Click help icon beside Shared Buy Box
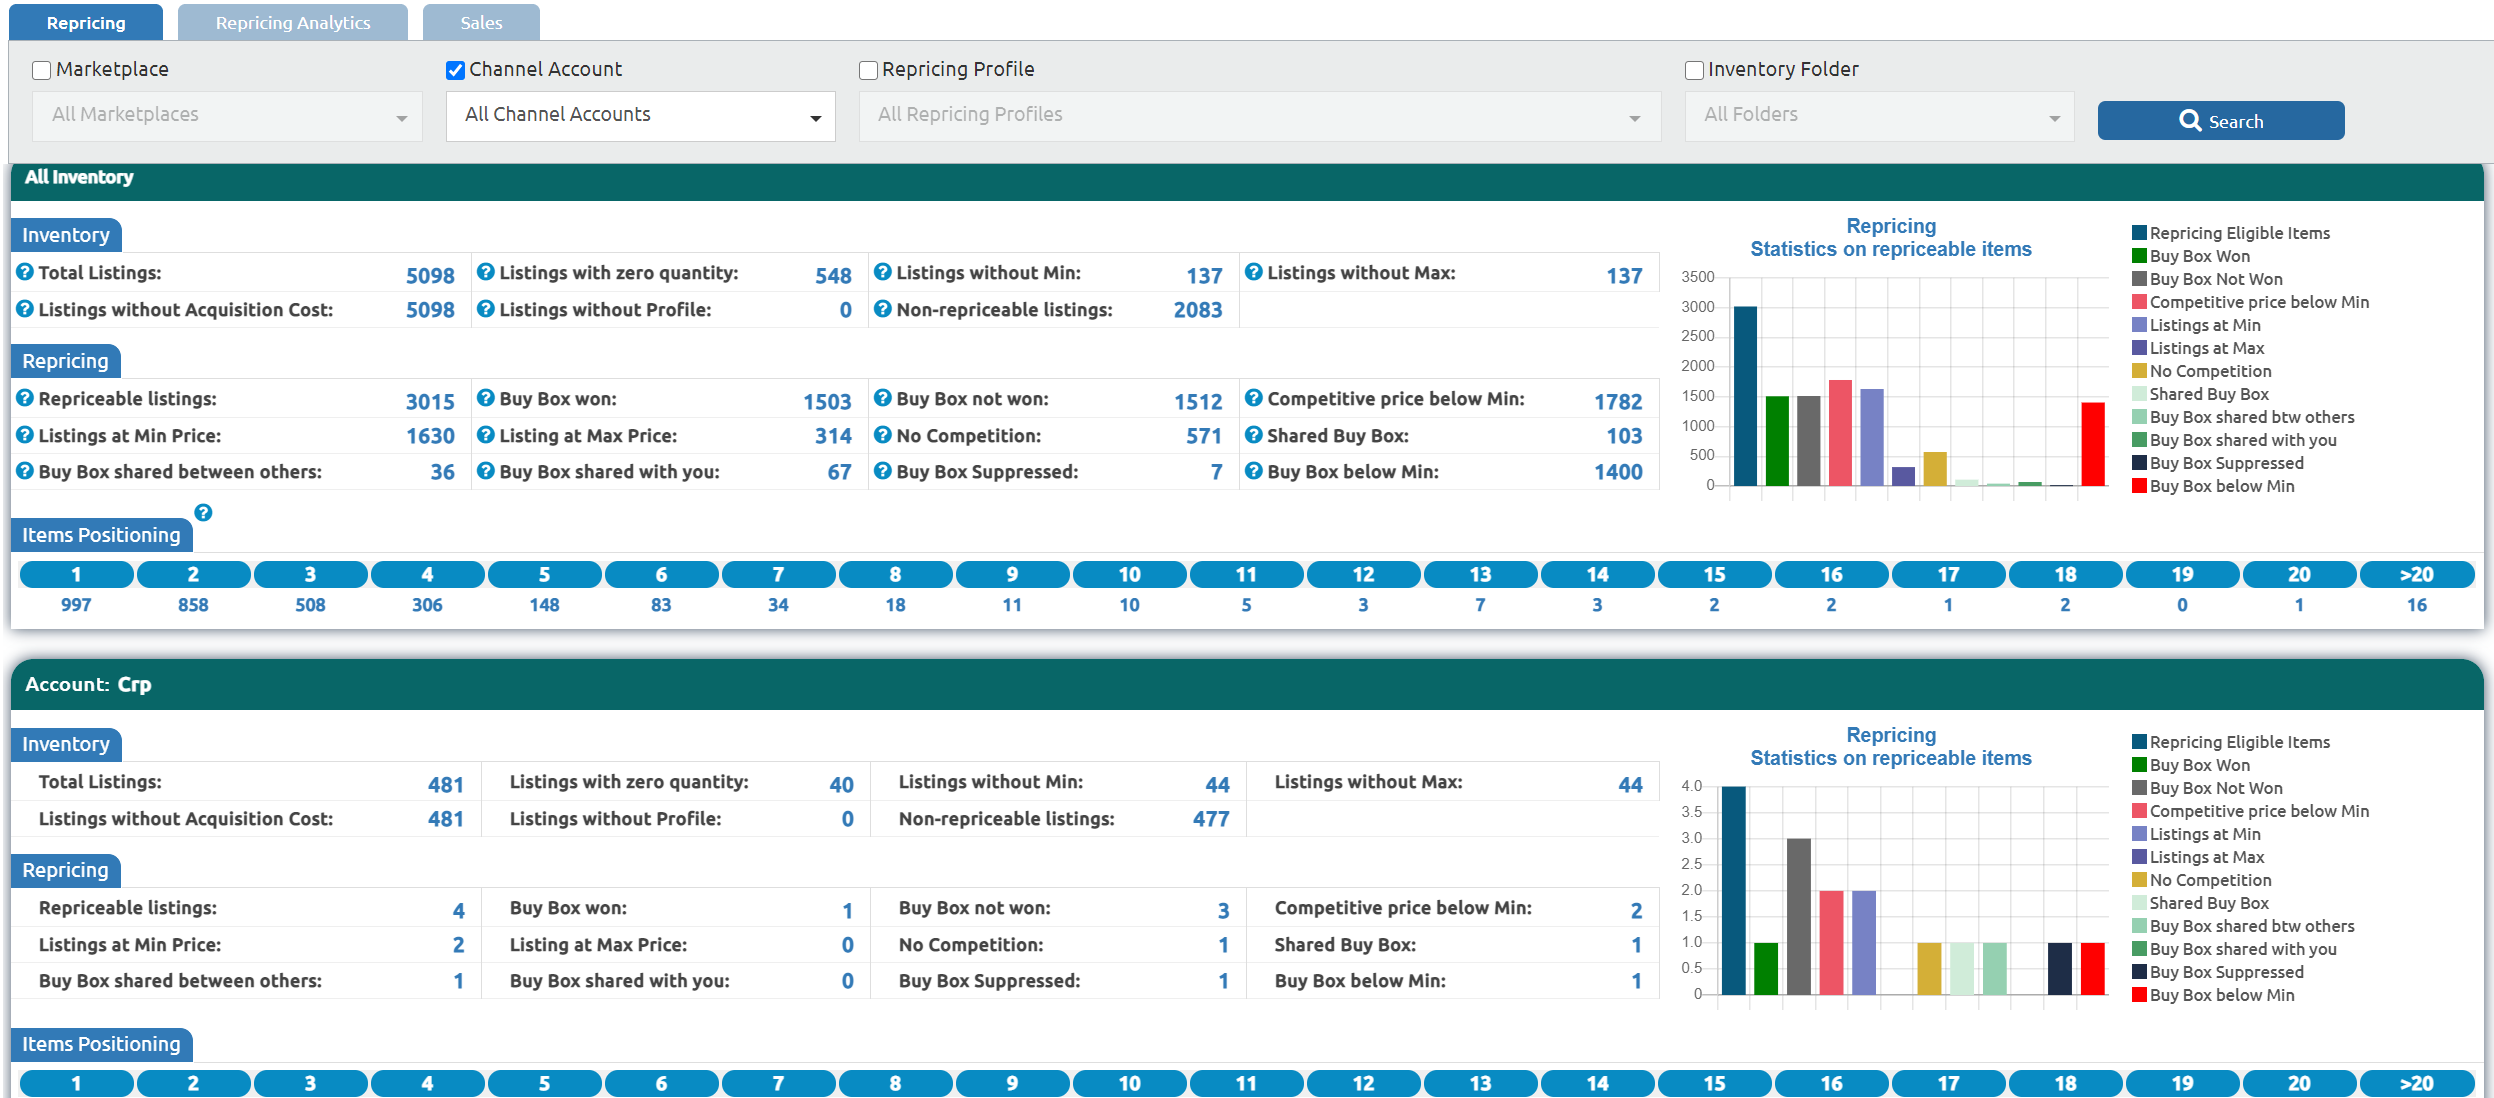2494x1098 pixels. click(1254, 435)
